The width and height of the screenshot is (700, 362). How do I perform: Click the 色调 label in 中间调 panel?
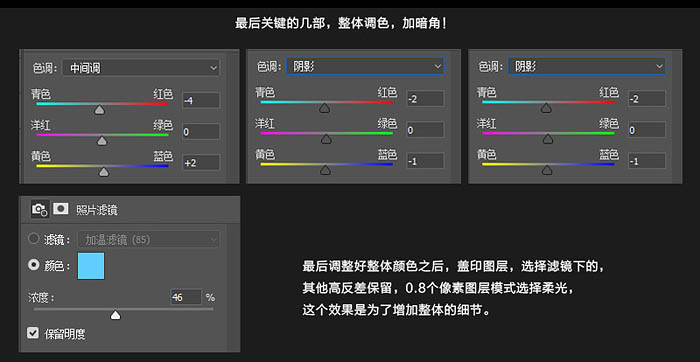tap(45, 68)
